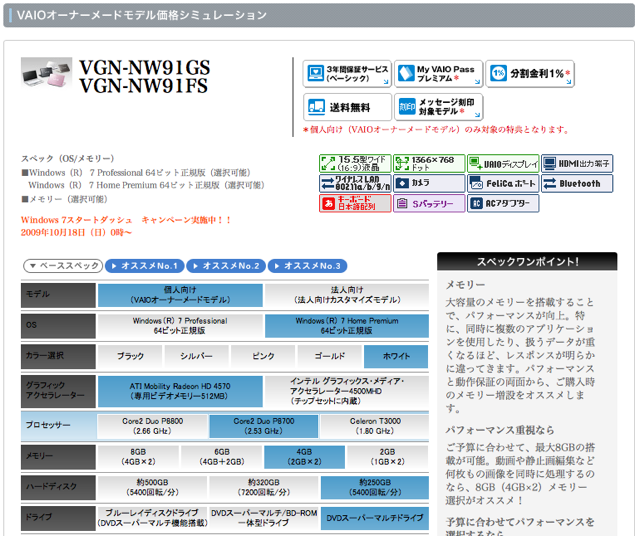Pick the ピンク color option
This screenshot has height=536, width=640.
[x=263, y=356]
